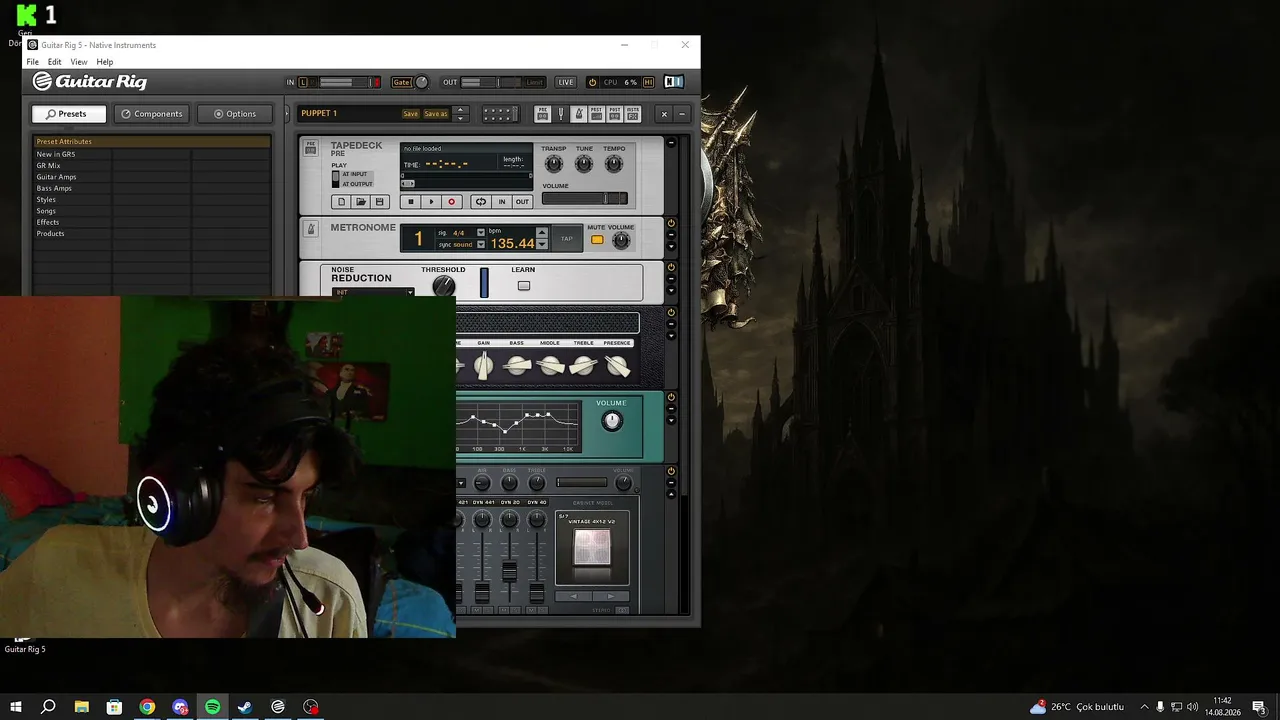Minimize the Tapedeck Pre module
This screenshot has width=1280, height=720.
coord(671,143)
